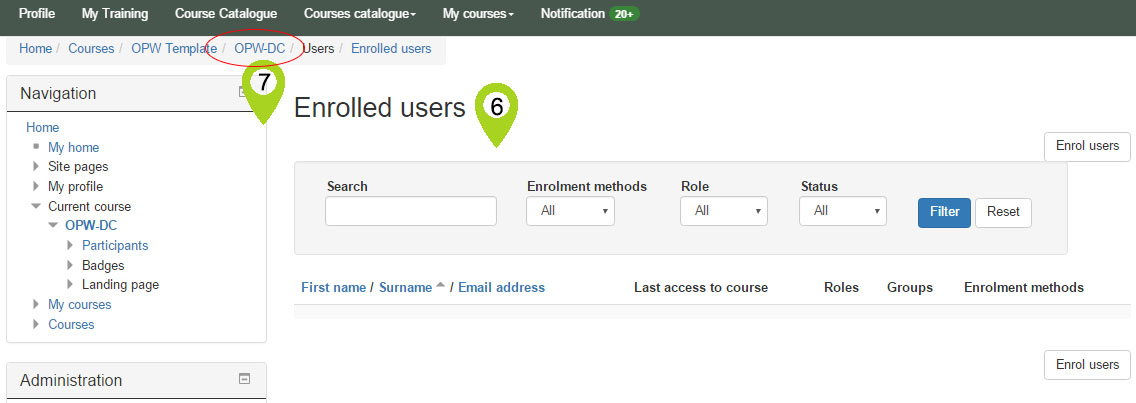Viewport: 1136px width, 403px height.
Task: Sort by First name column link
Action: pyautogui.click(x=333, y=287)
